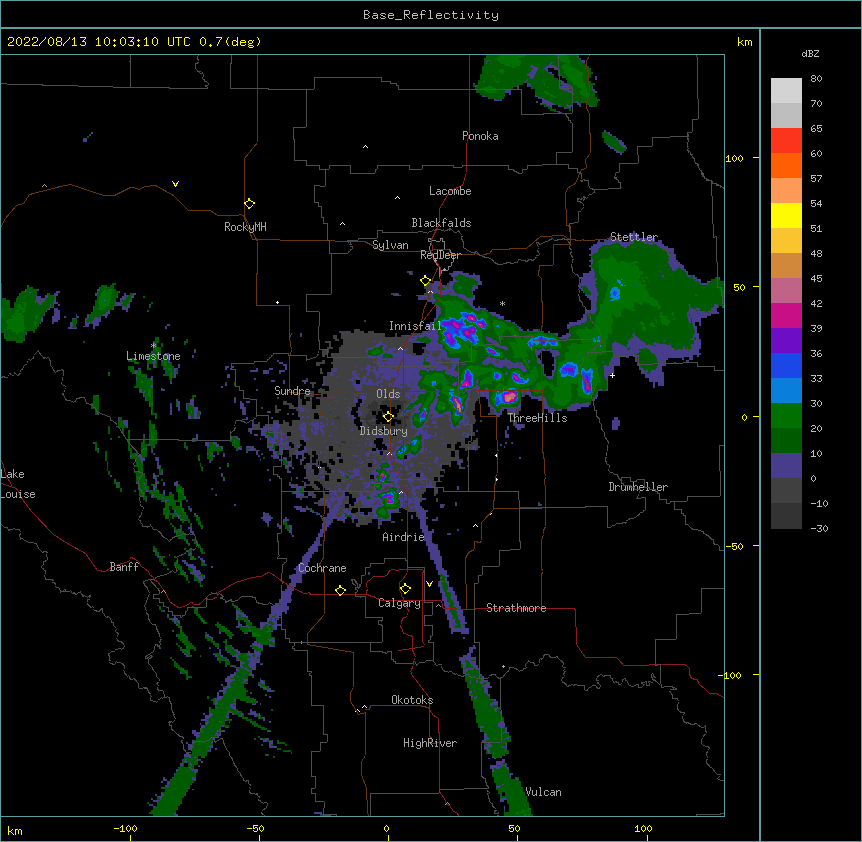862x842 pixels.
Task: Click the yellow V marker east of Calgary
Action: [429, 584]
